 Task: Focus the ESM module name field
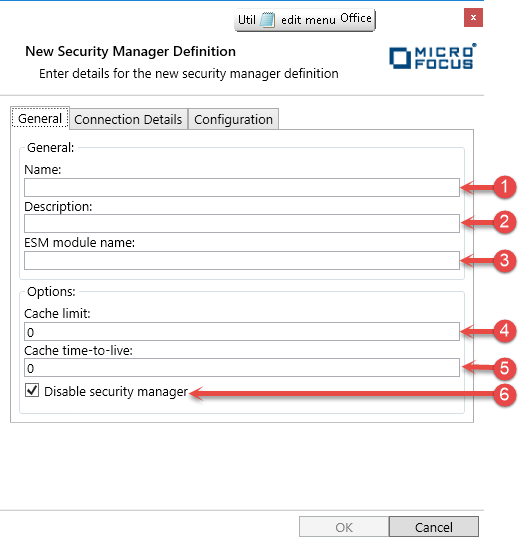pyautogui.click(x=242, y=260)
